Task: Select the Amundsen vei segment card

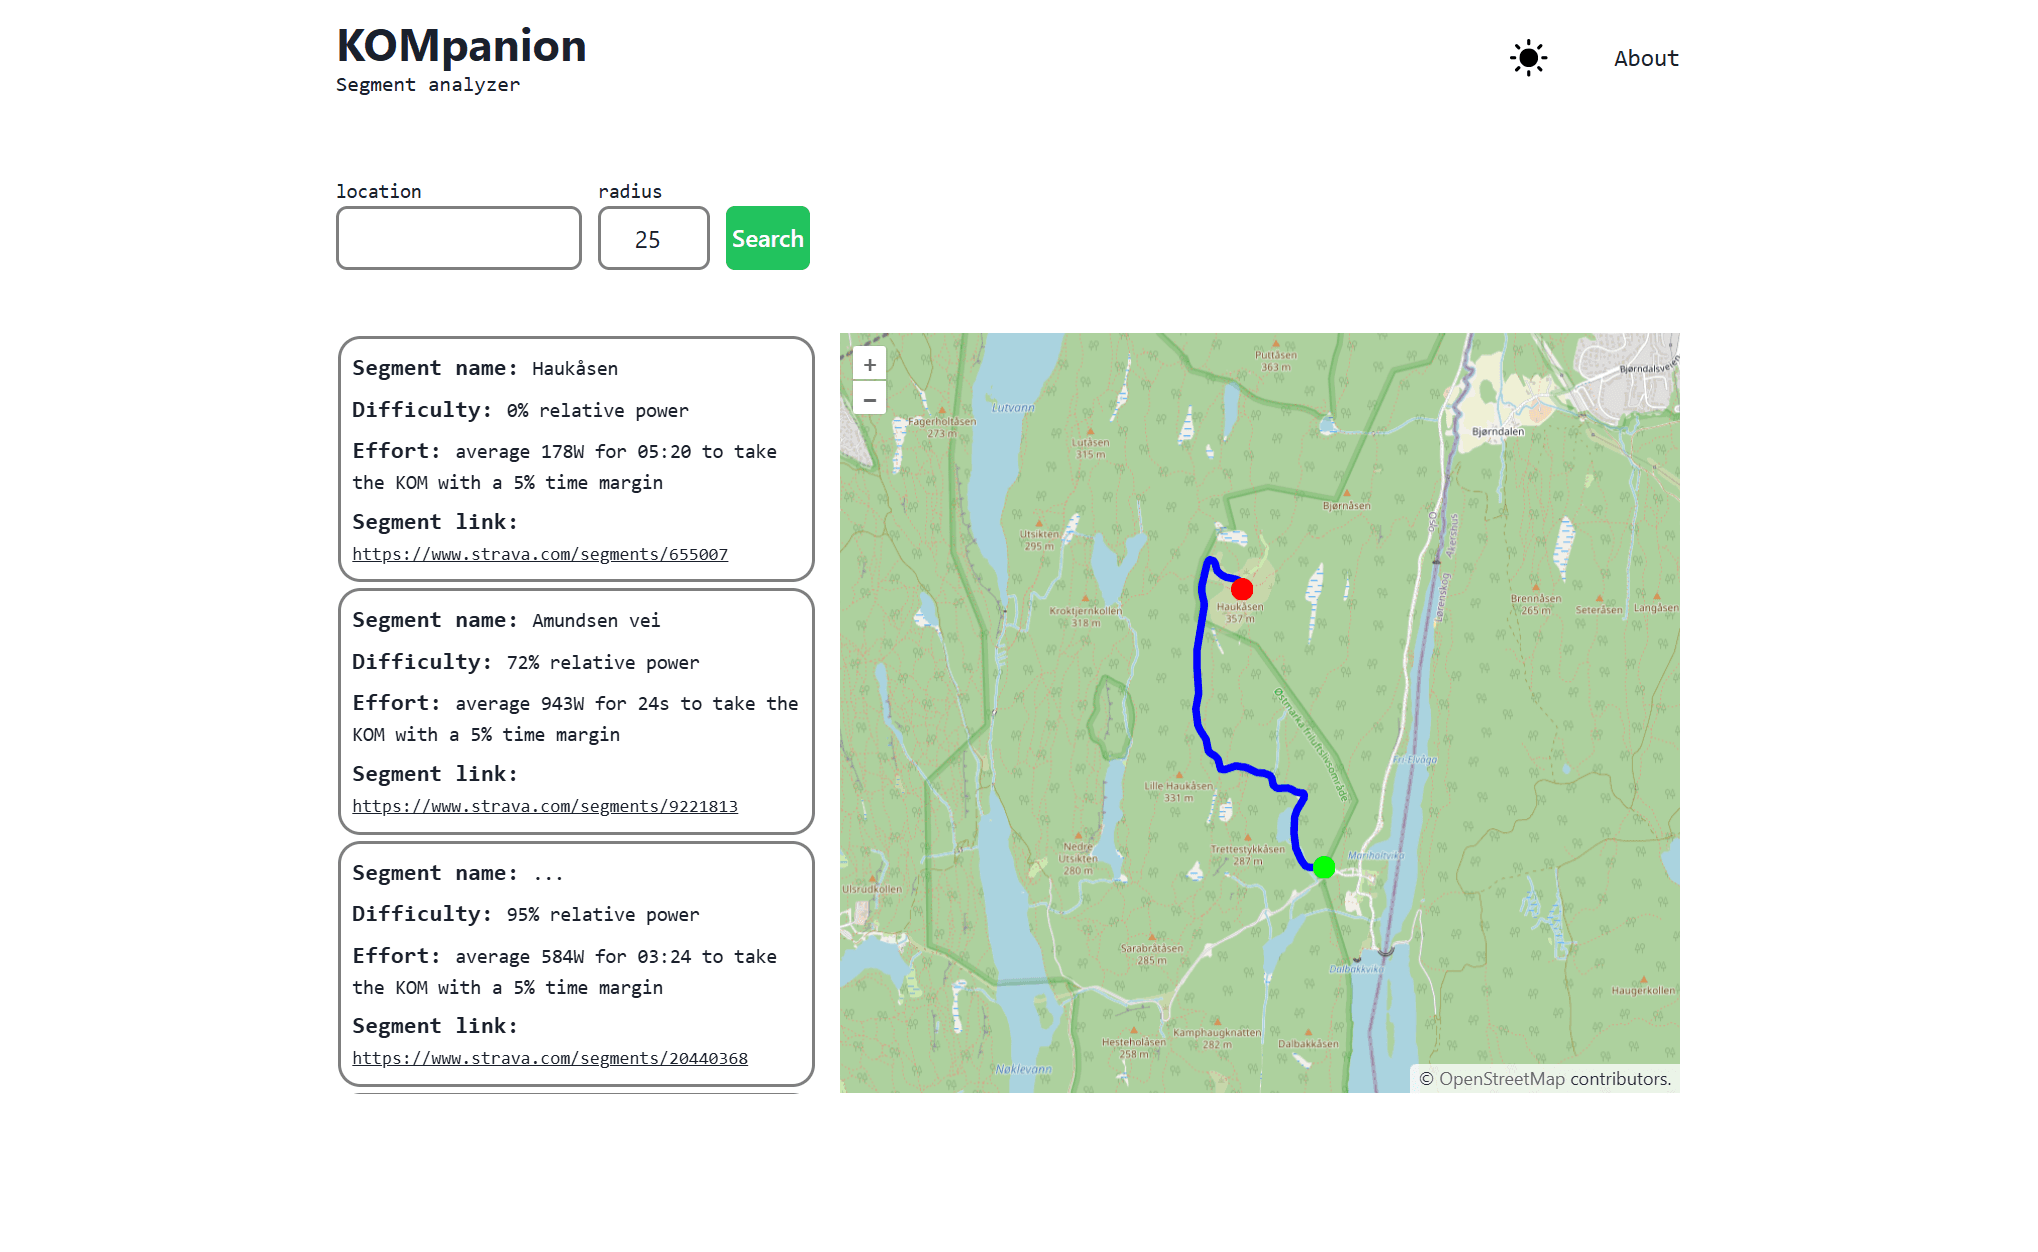Action: (x=576, y=711)
